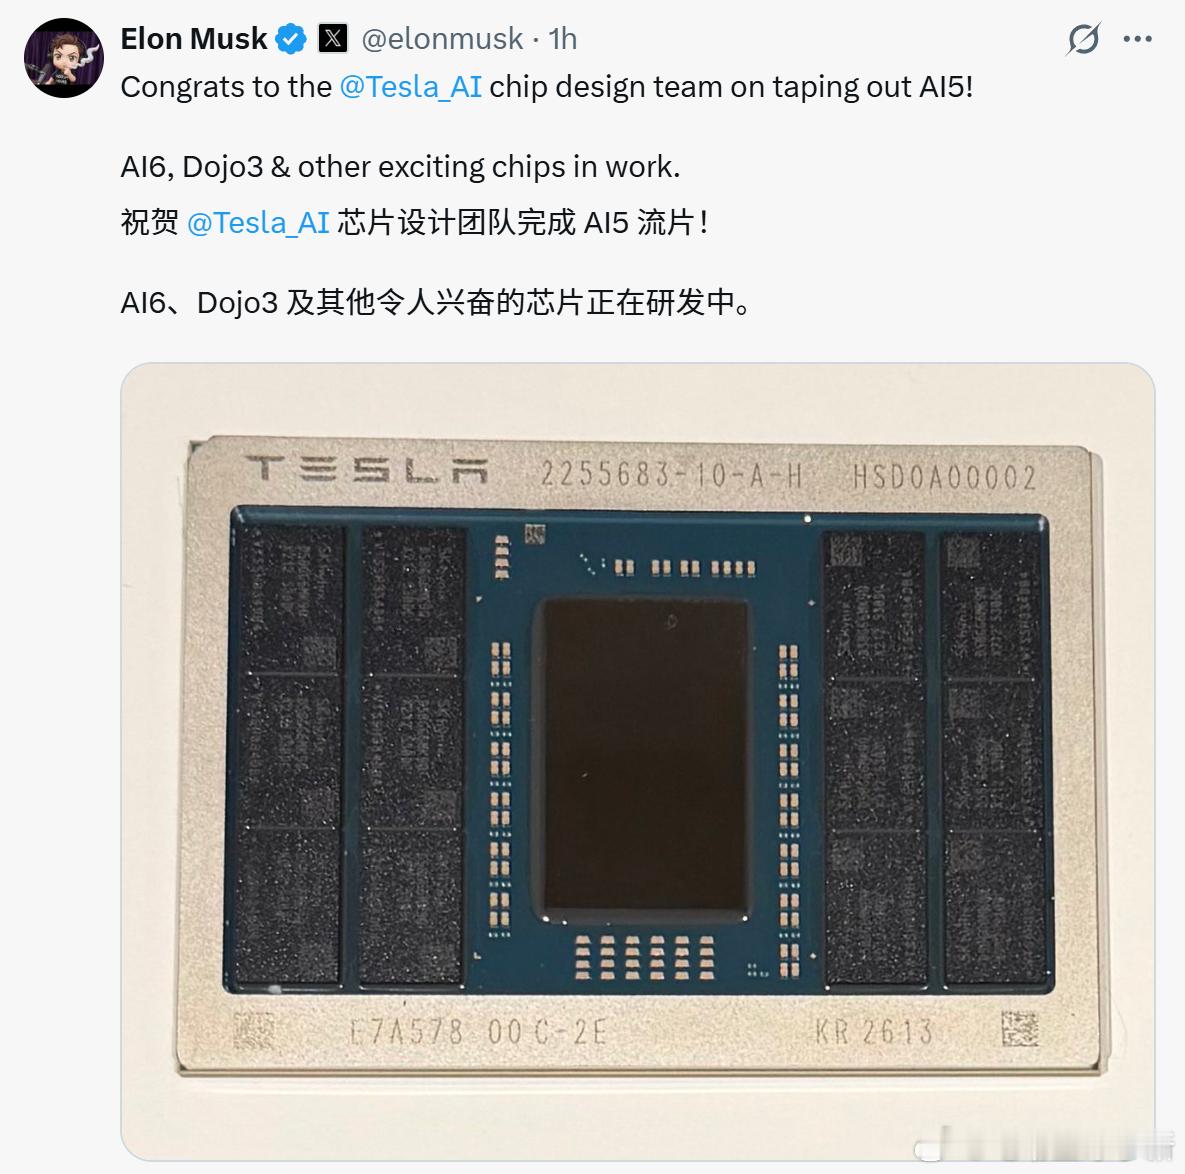Screen dimensions: 1185x1174
Task: Select the verified badge next to Elon Musk
Action: point(290,38)
